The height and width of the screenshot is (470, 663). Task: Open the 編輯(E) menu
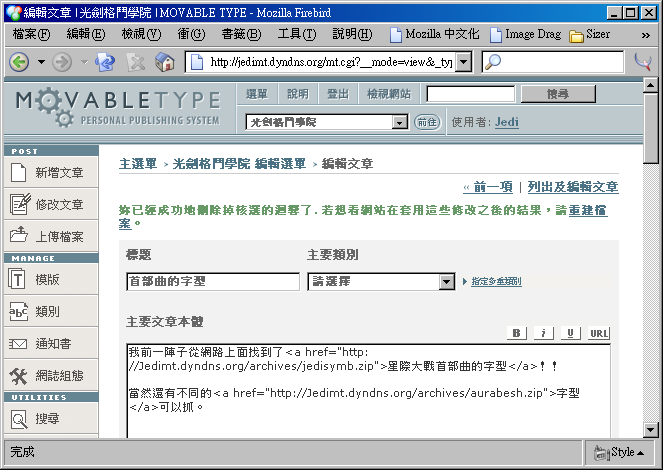click(86, 34)
